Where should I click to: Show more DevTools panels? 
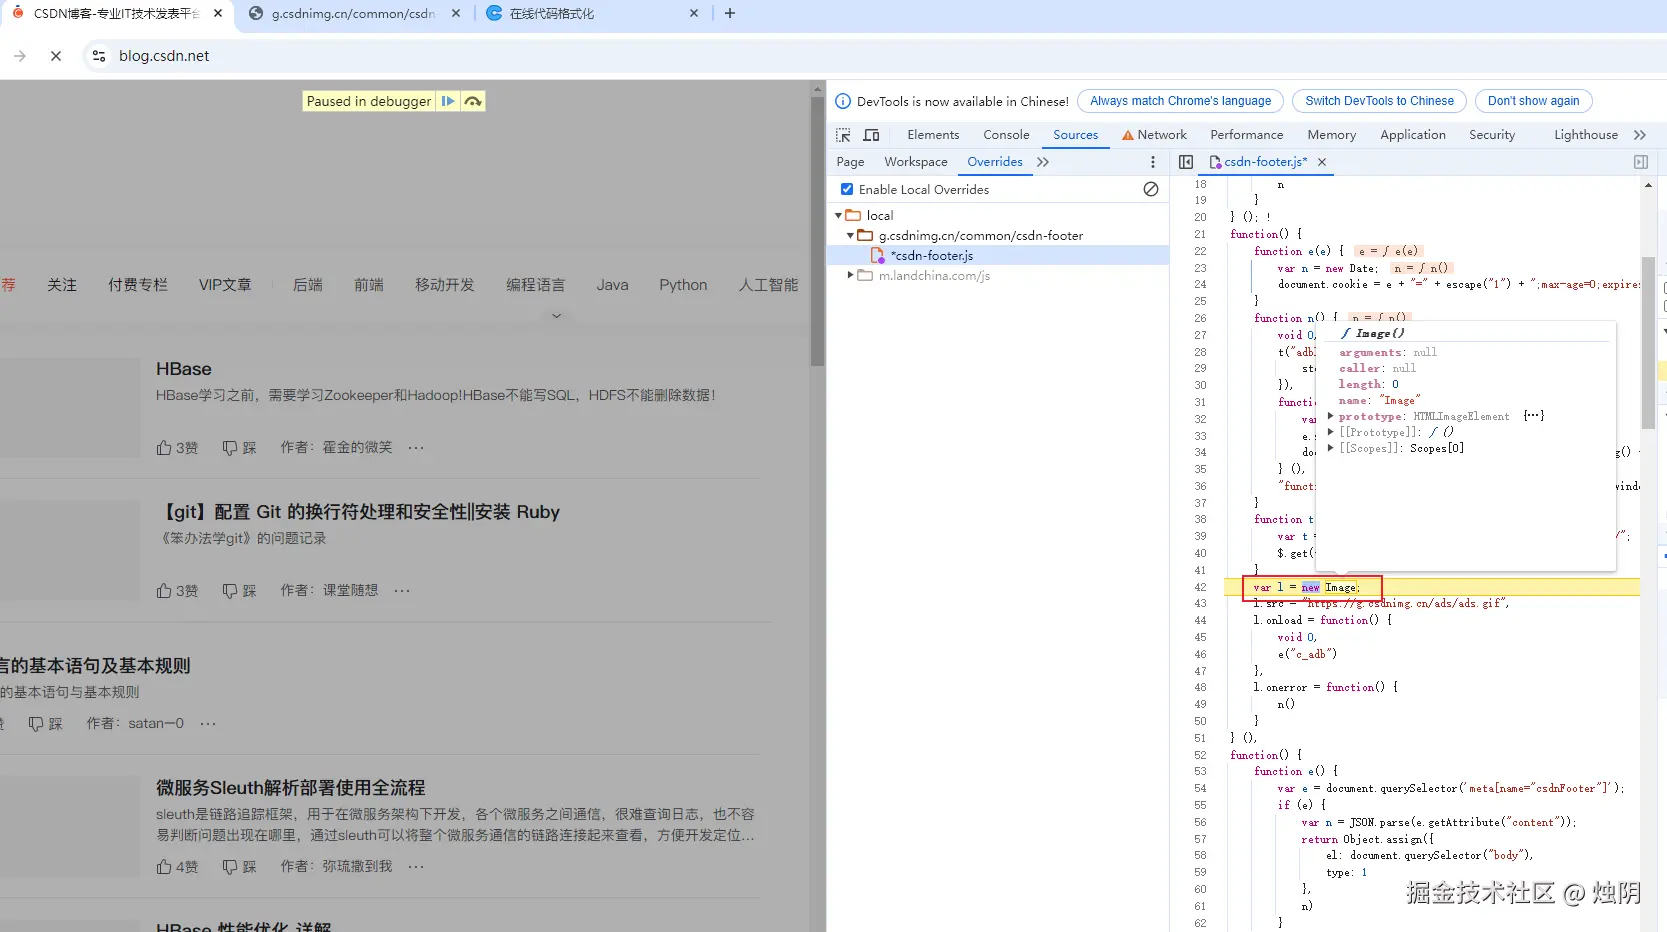(x=1640, y=135)
